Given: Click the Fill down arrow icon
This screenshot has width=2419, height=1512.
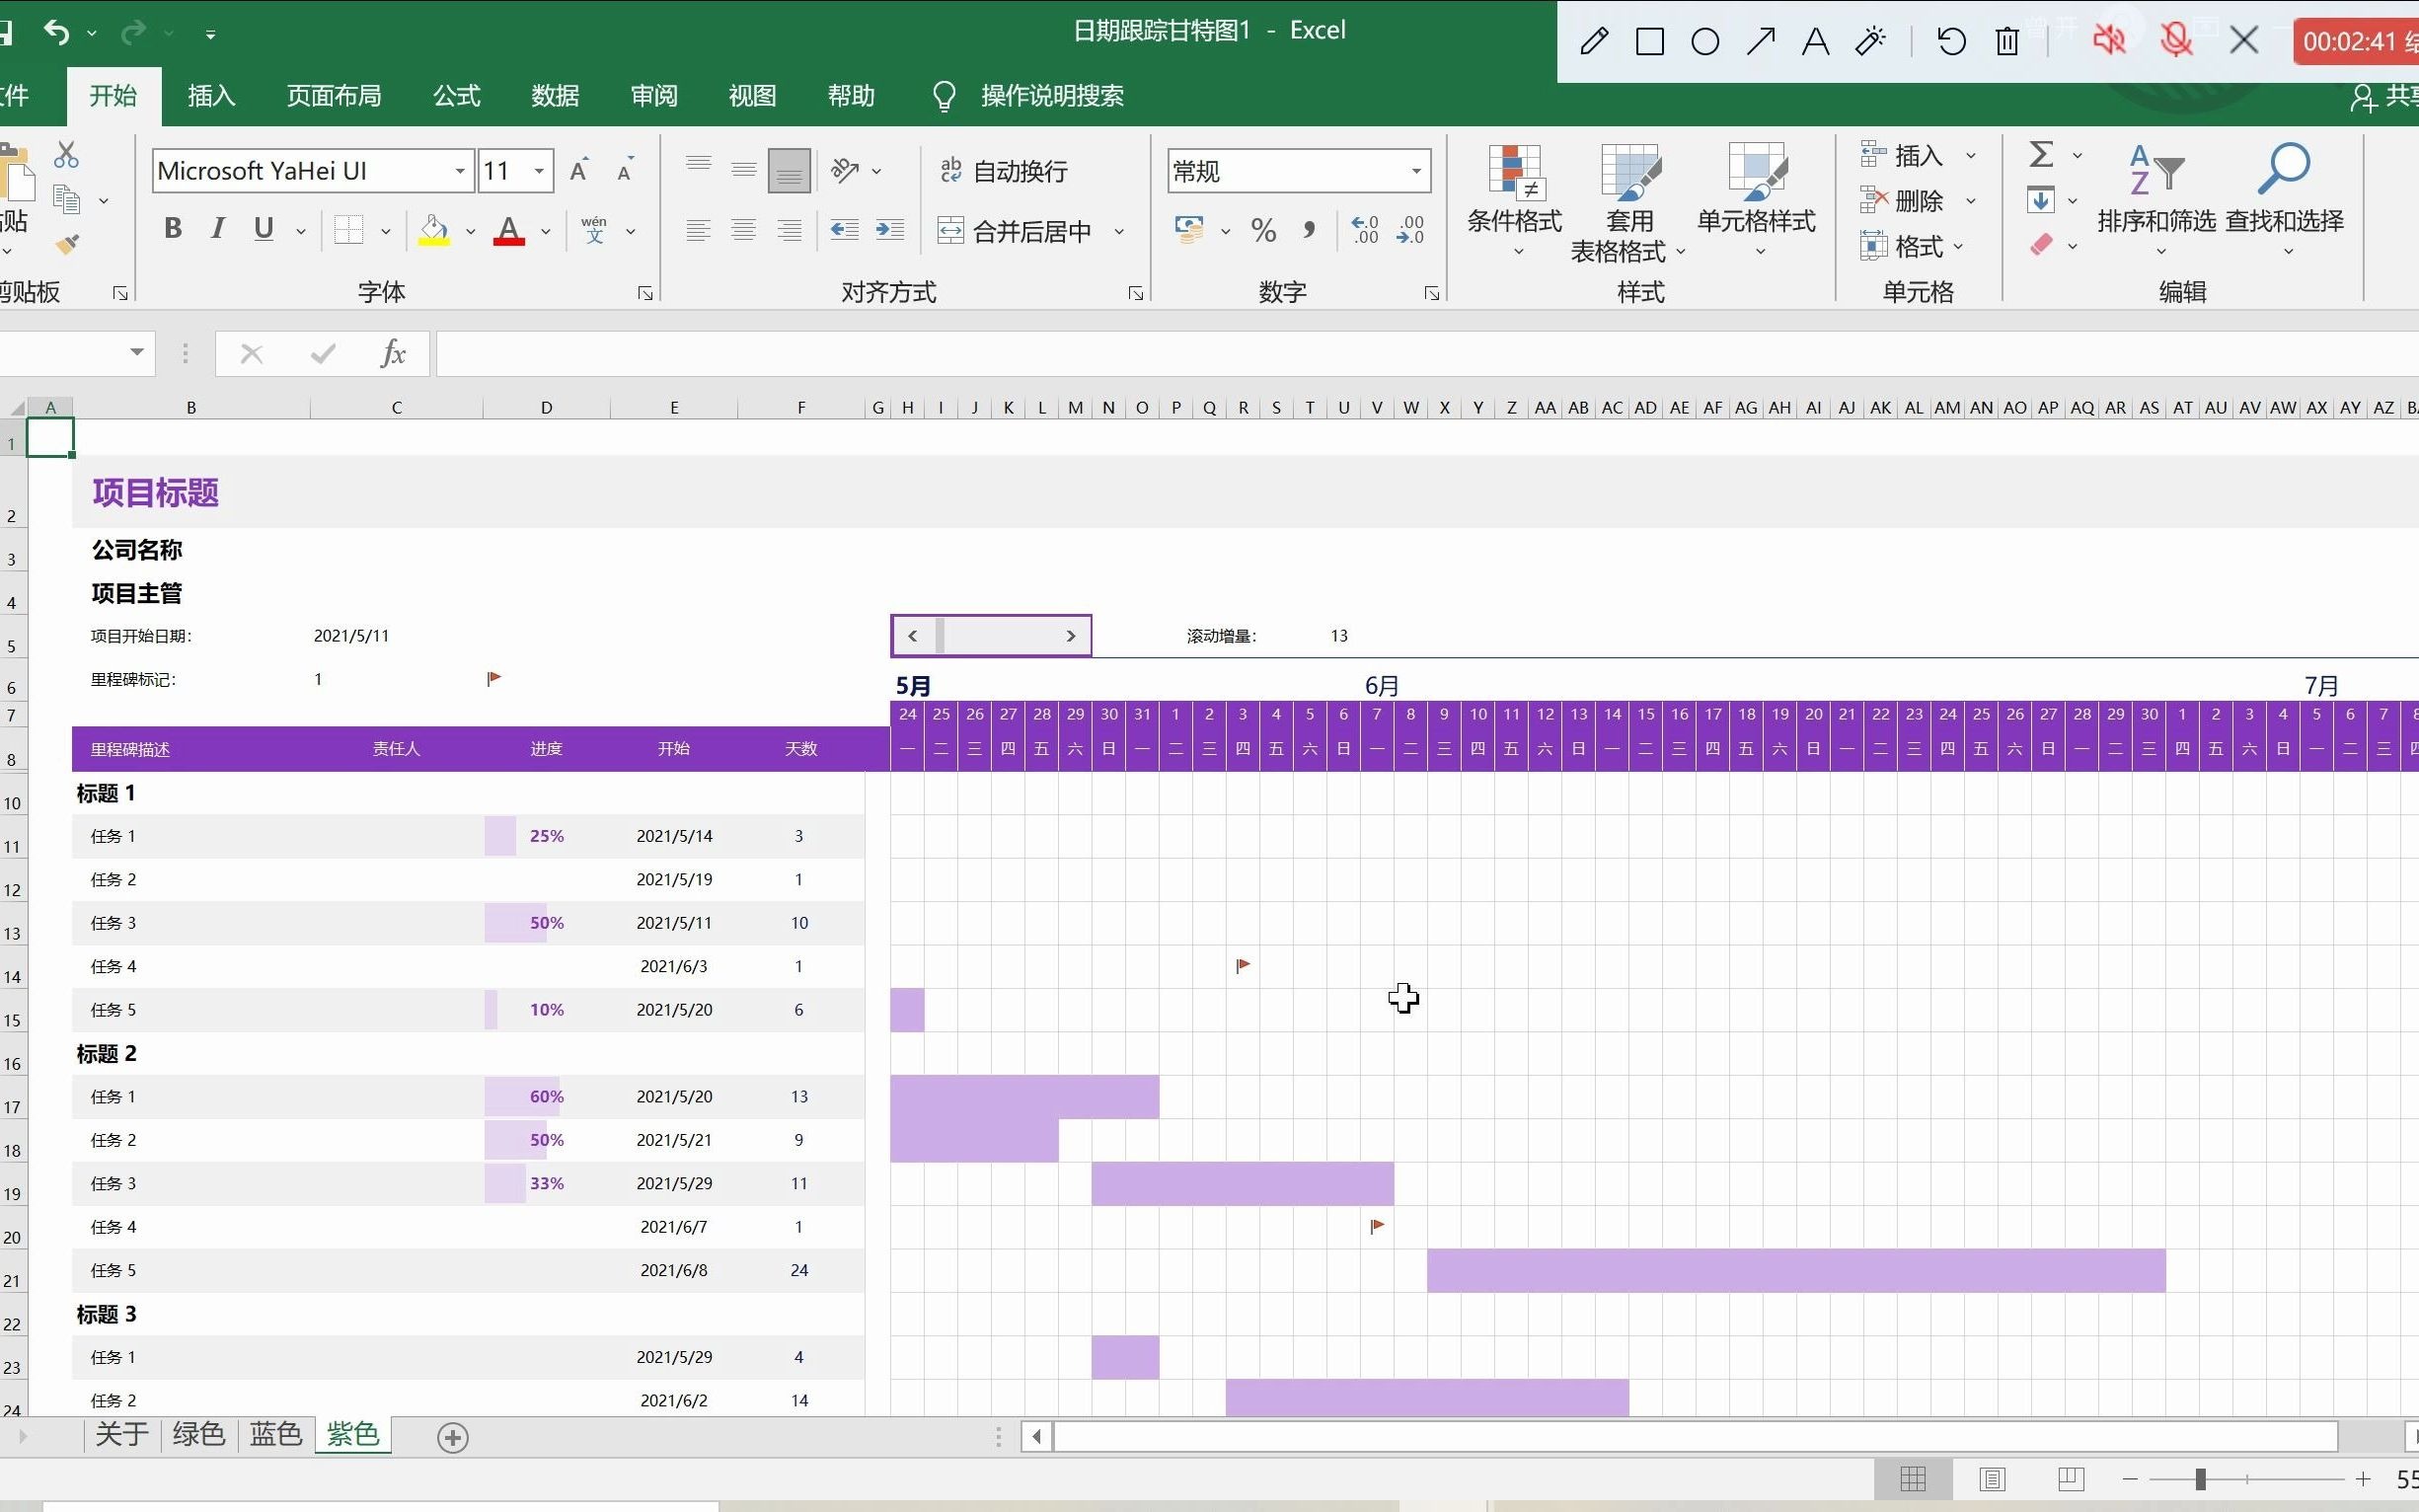Looking at the screenshot, I should pyautogui.click(x=2040, y=200).
